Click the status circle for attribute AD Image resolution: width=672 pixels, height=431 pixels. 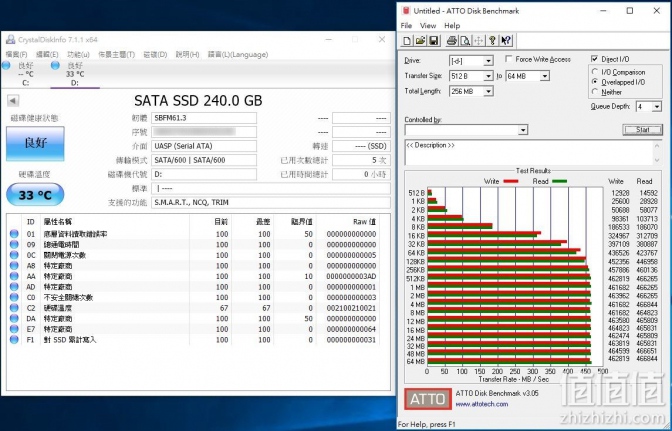click(14, 287)
